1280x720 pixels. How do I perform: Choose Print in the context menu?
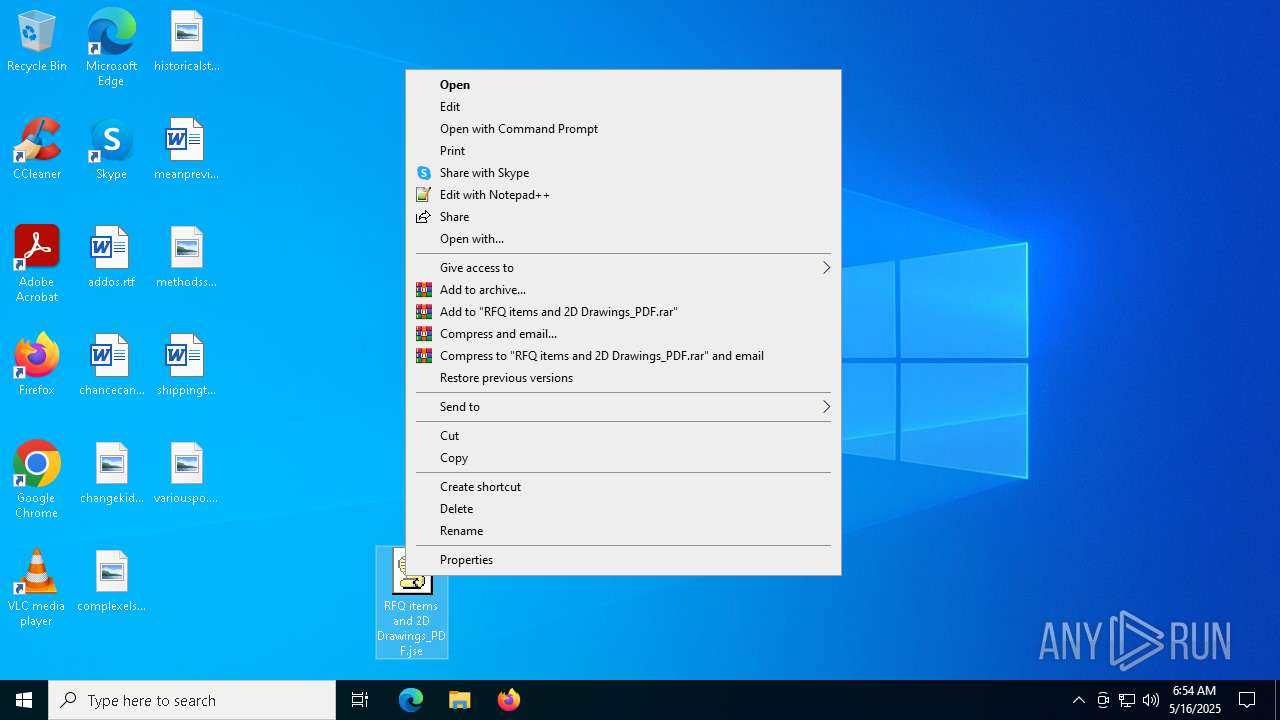point(623,151)
